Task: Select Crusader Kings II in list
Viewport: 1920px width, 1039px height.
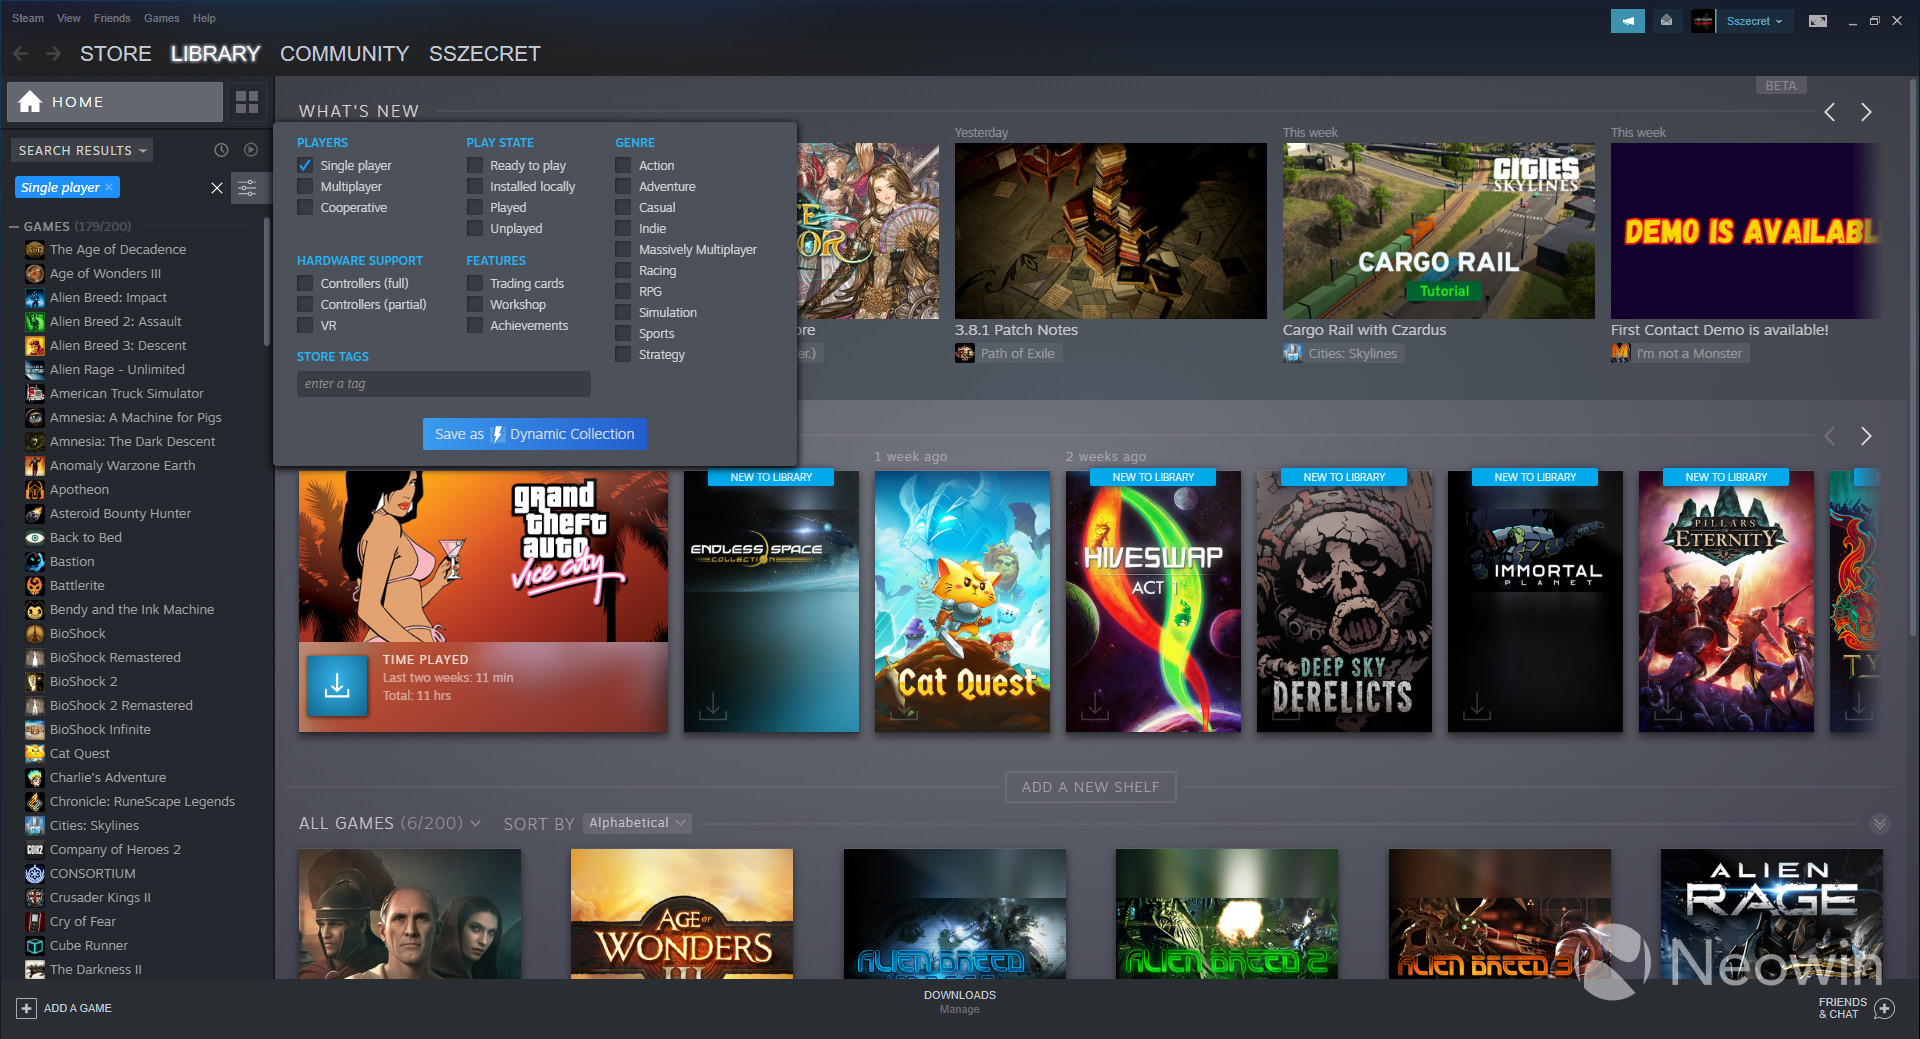Action: [x=100, y=897]
